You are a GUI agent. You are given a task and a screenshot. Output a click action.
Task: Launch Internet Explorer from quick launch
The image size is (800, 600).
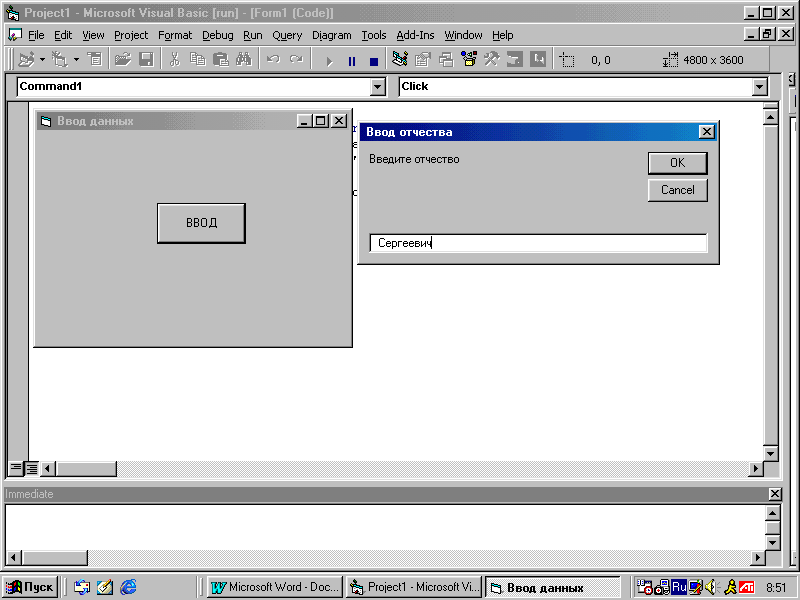(x=128, y=587)
